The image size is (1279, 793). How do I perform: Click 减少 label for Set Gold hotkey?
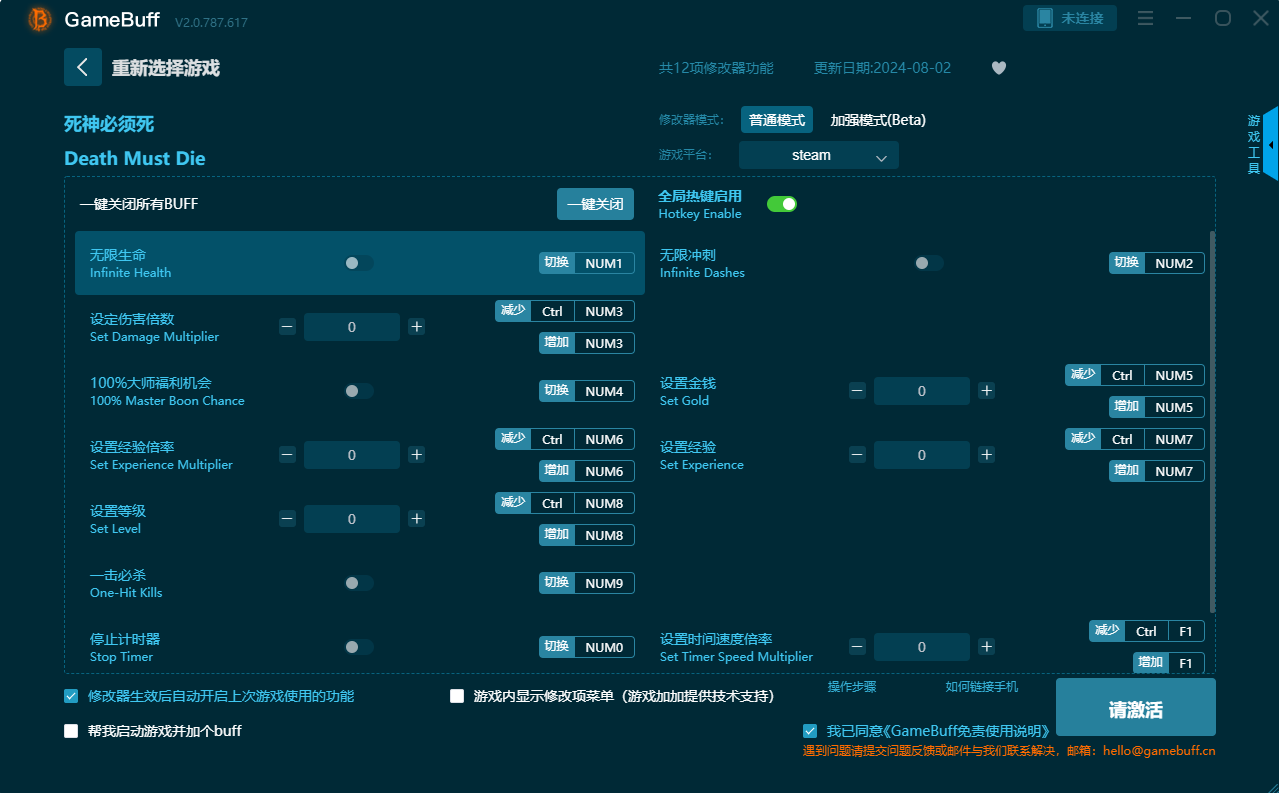(x=1083, y=375)
